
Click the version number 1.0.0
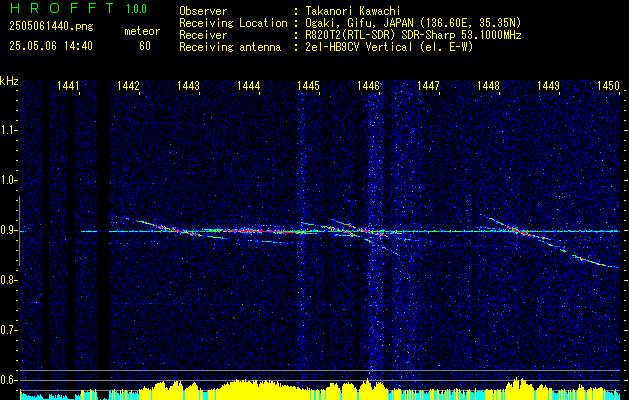pos(136,9)
